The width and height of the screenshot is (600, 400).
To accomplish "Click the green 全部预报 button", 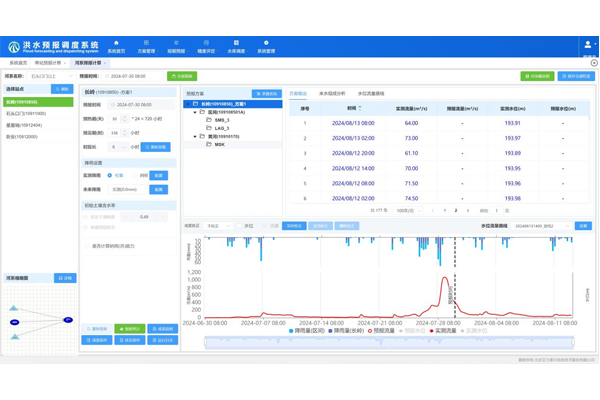I will 183,76.
